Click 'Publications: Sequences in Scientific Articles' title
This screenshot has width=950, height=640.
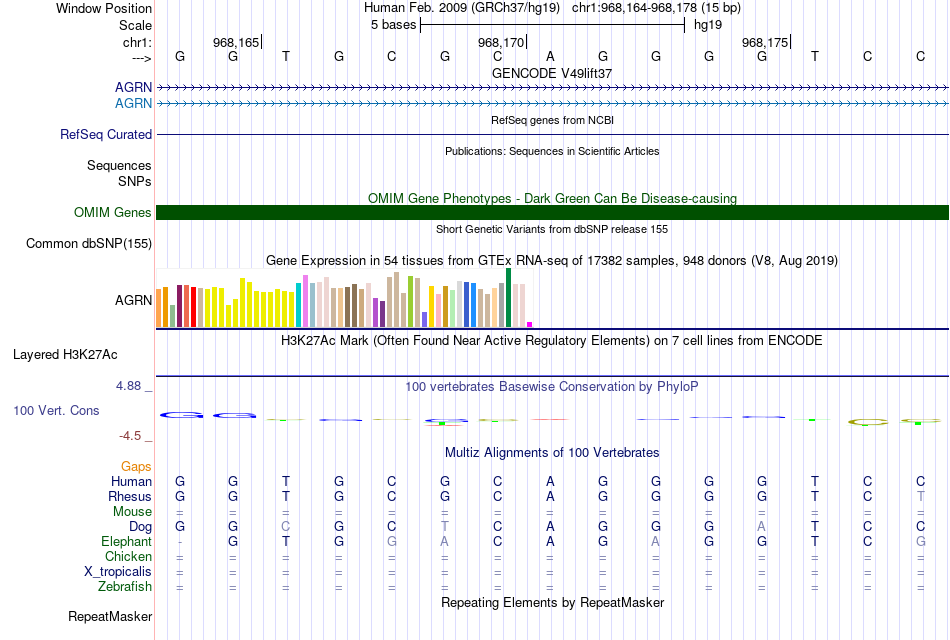coord(552,151)
